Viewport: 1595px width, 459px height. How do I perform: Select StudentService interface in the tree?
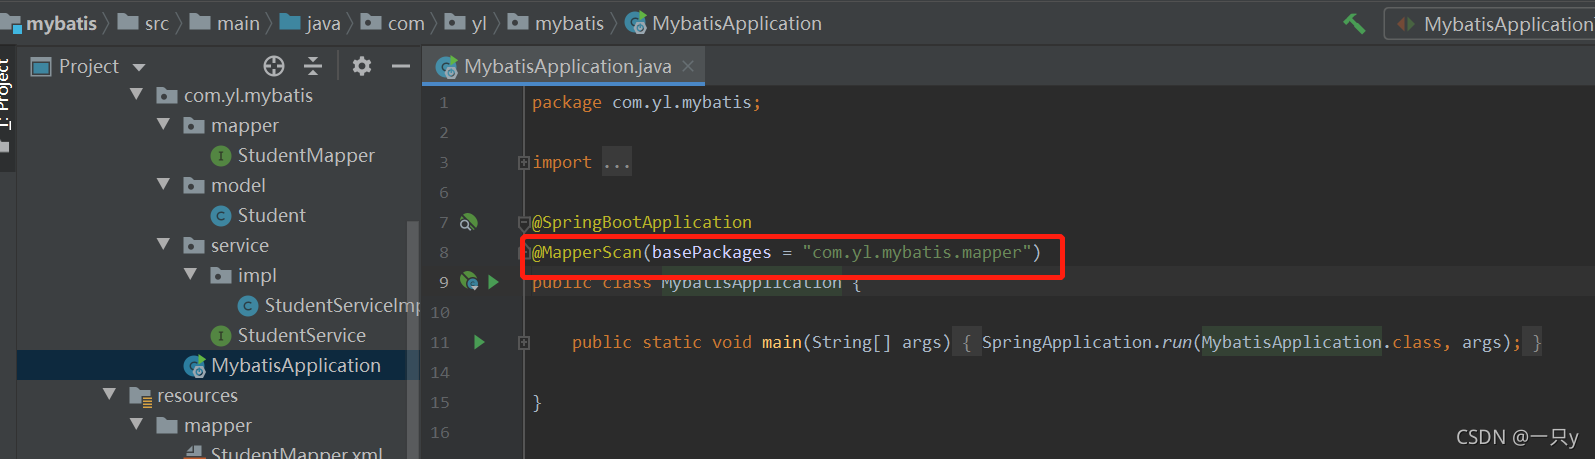(301, 335)
